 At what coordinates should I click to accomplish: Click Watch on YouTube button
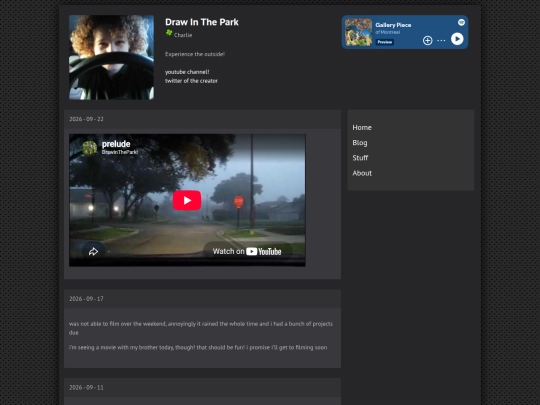pos(247,251)
